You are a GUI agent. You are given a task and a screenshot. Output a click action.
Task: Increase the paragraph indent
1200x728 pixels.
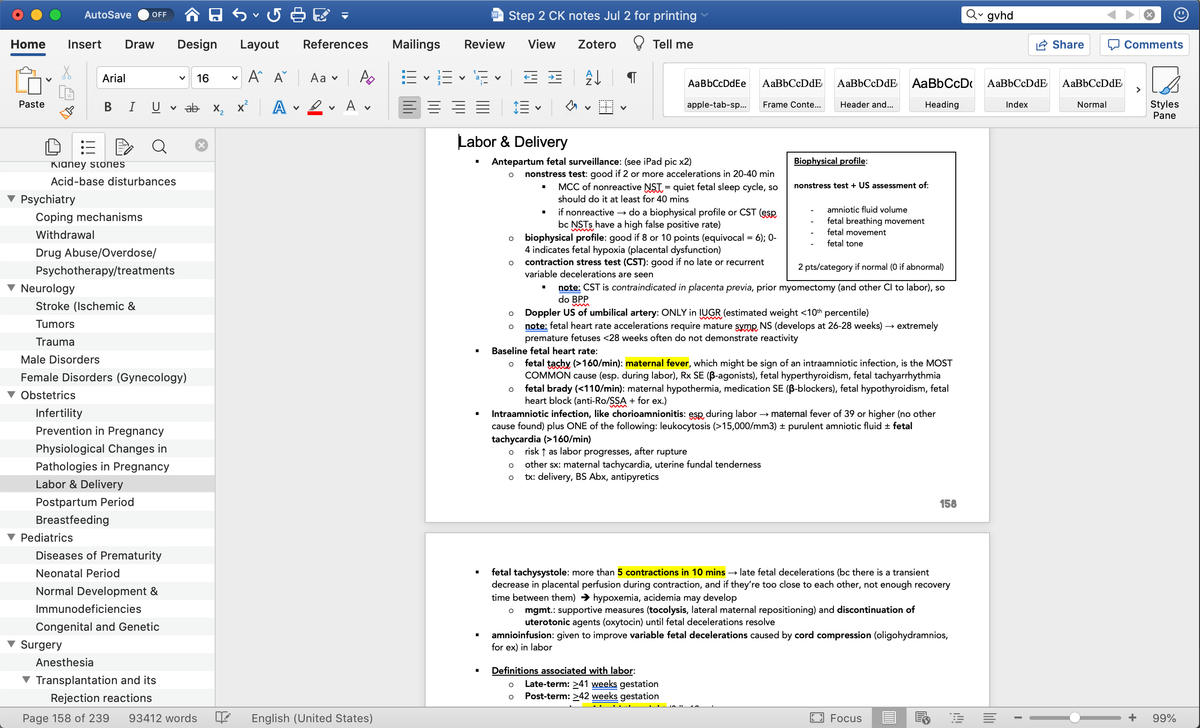tap(556, 78)
